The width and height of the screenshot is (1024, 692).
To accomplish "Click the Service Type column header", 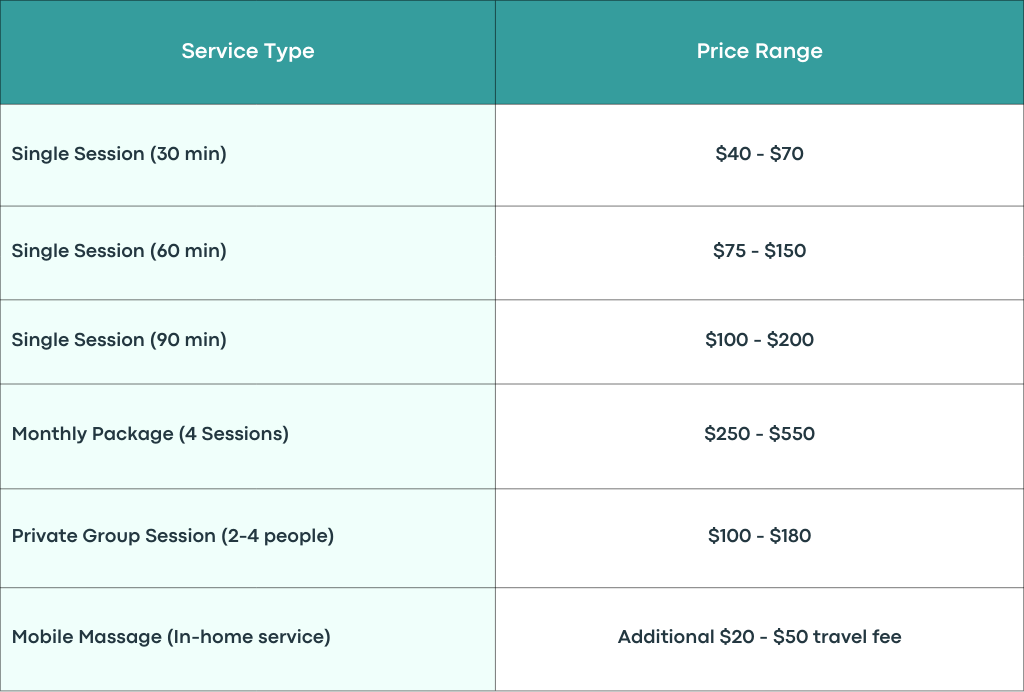I will 248,52.
